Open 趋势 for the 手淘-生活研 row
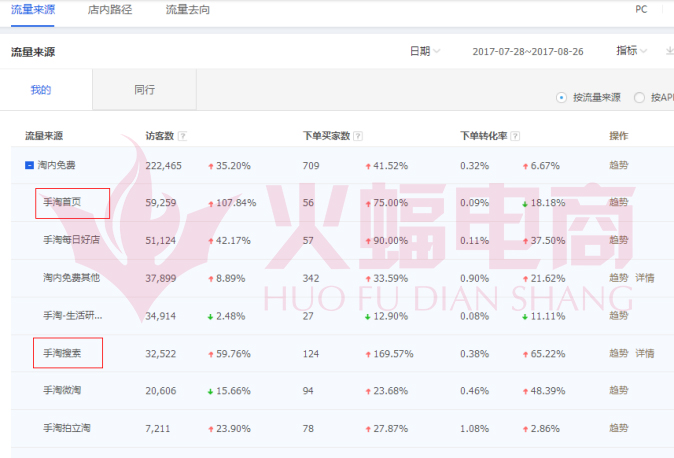 point(619,316)
